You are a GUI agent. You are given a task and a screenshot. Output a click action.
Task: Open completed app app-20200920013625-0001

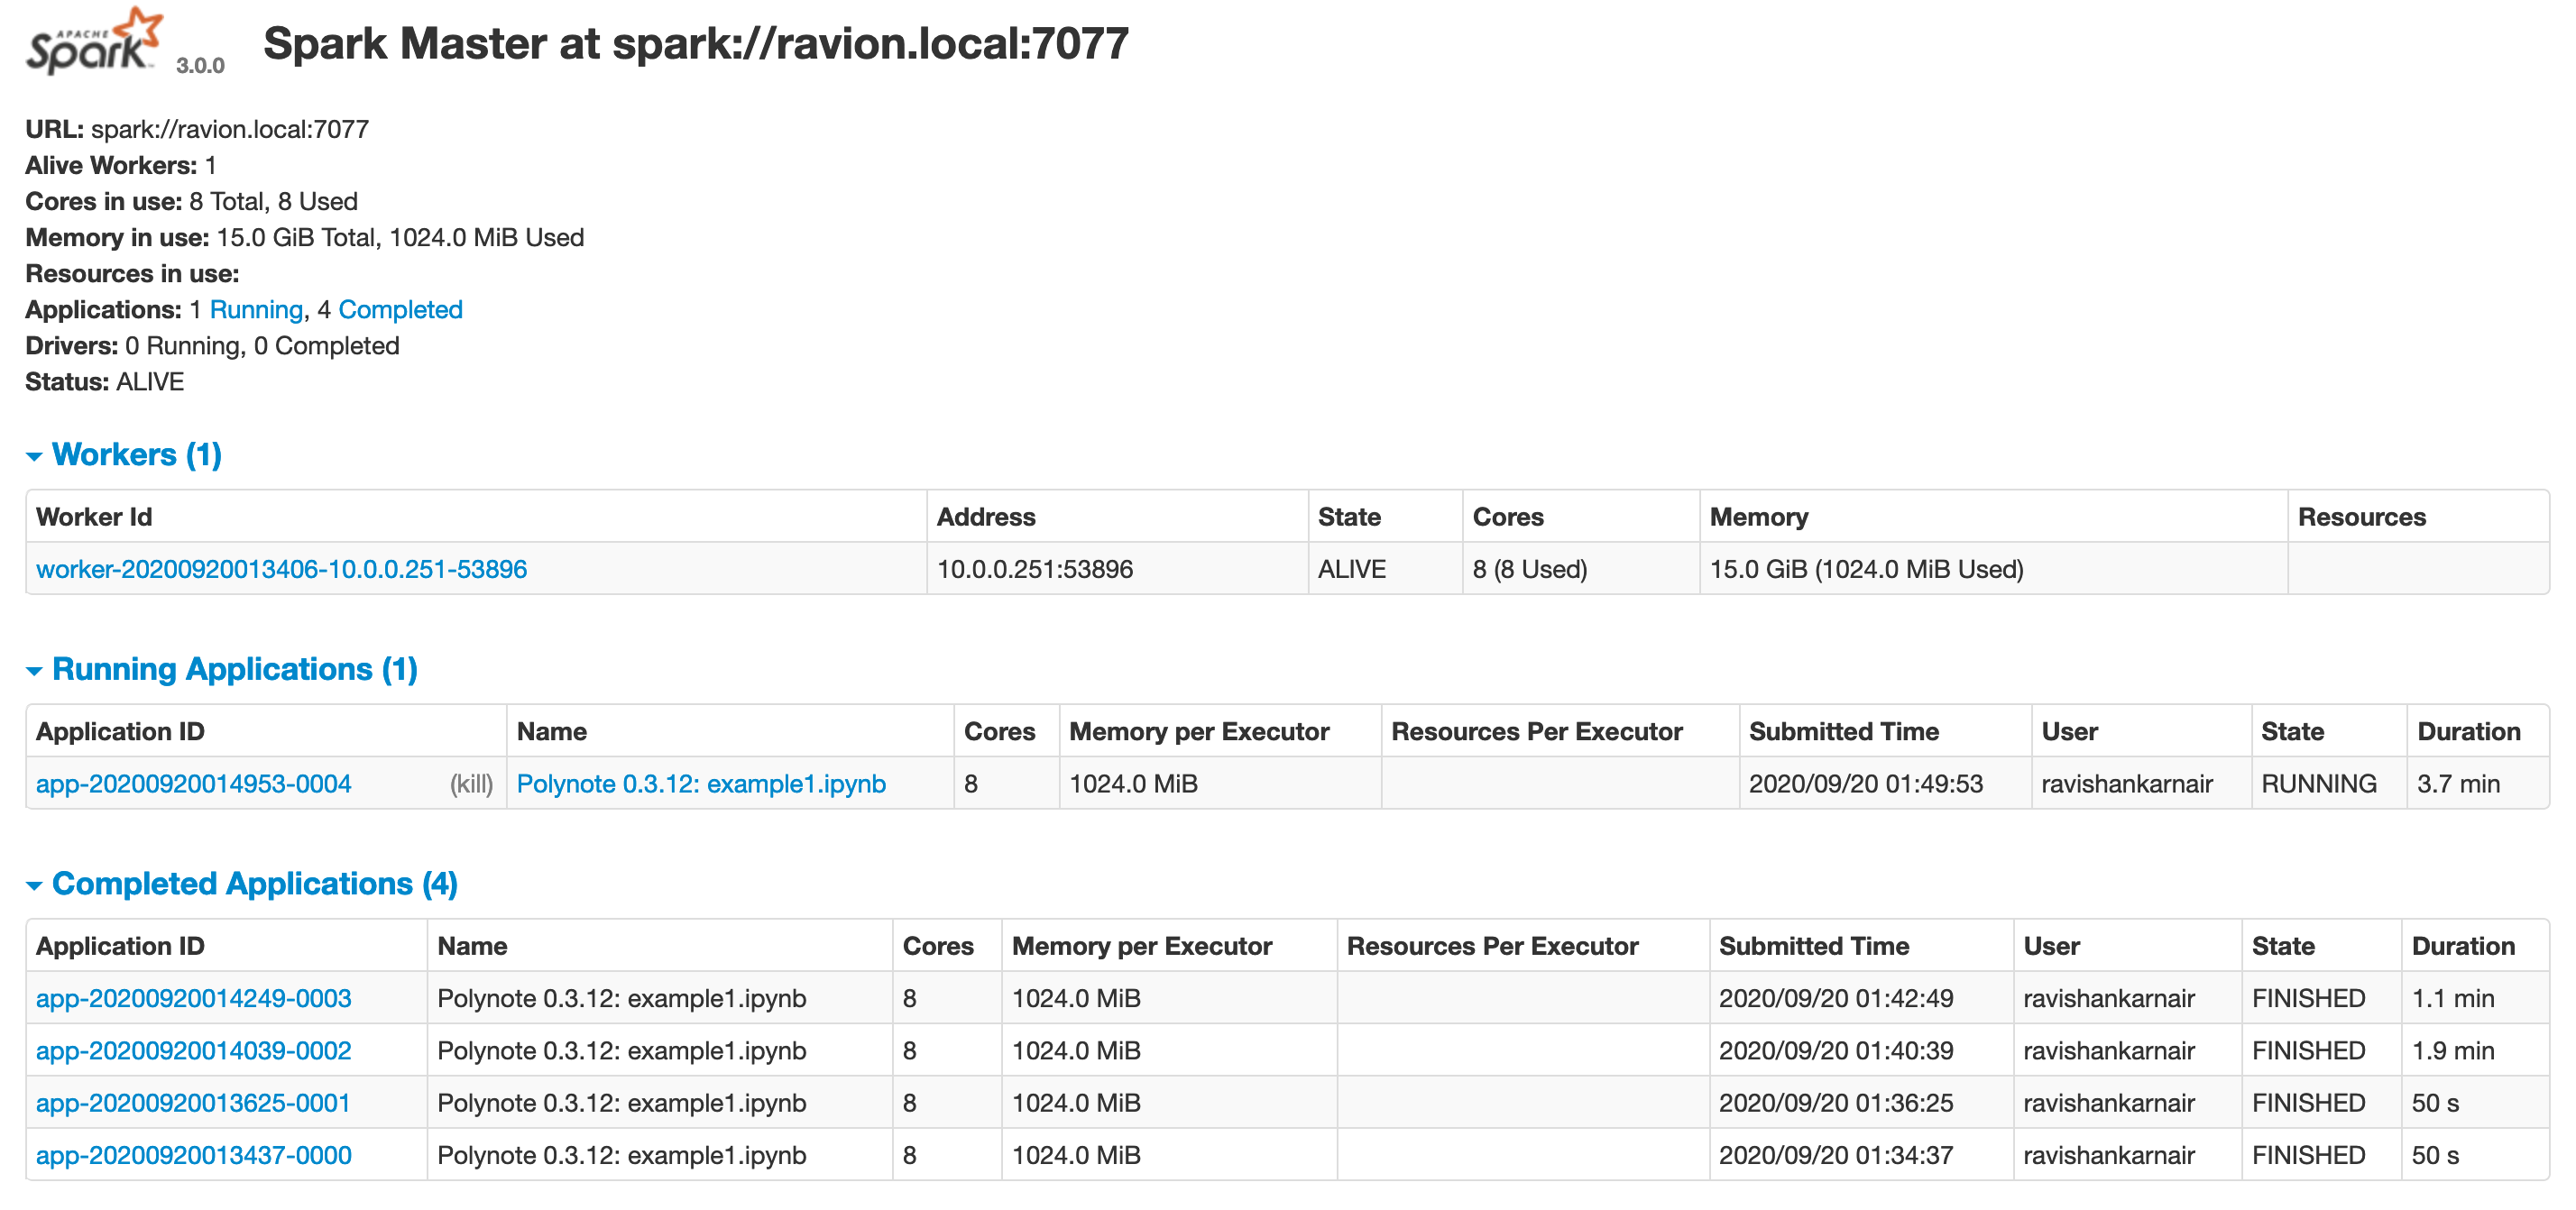pyautogui.click(x=193, y=1103)
